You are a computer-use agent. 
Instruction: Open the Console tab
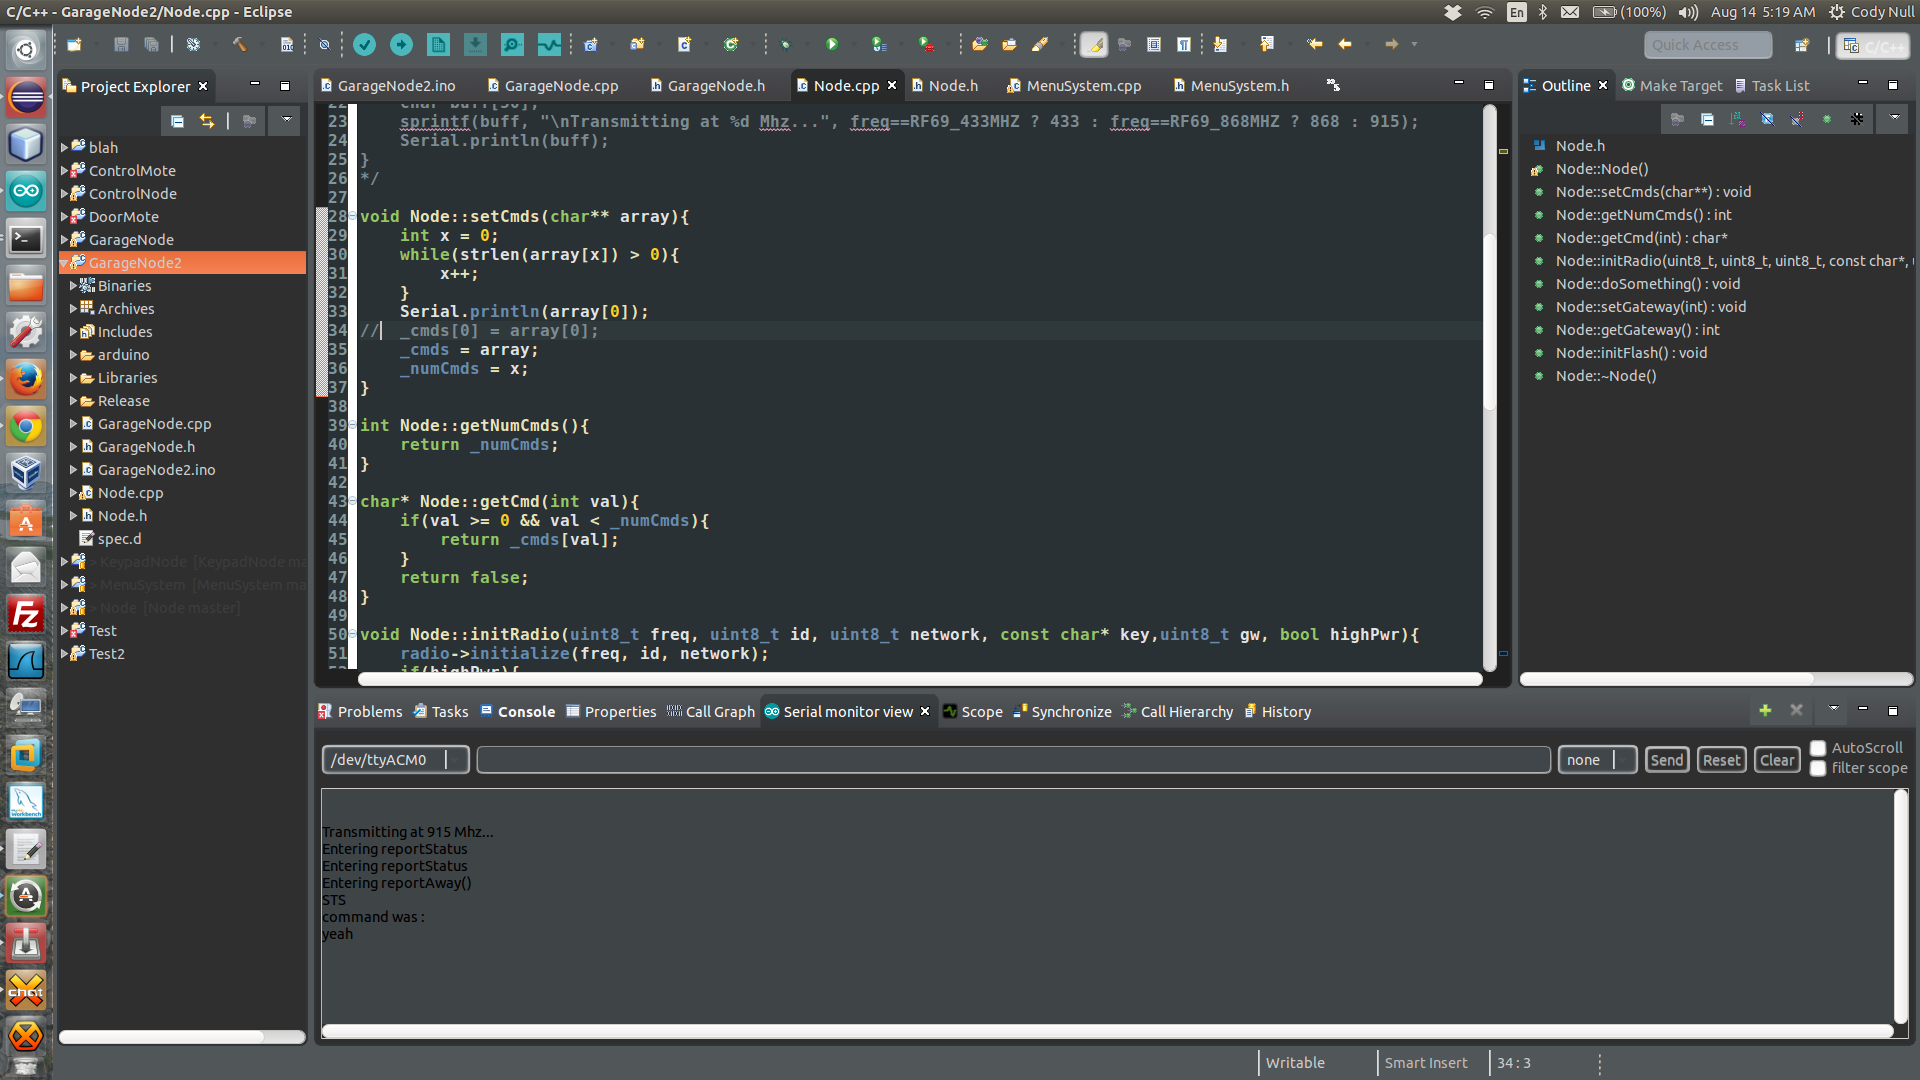517,712
